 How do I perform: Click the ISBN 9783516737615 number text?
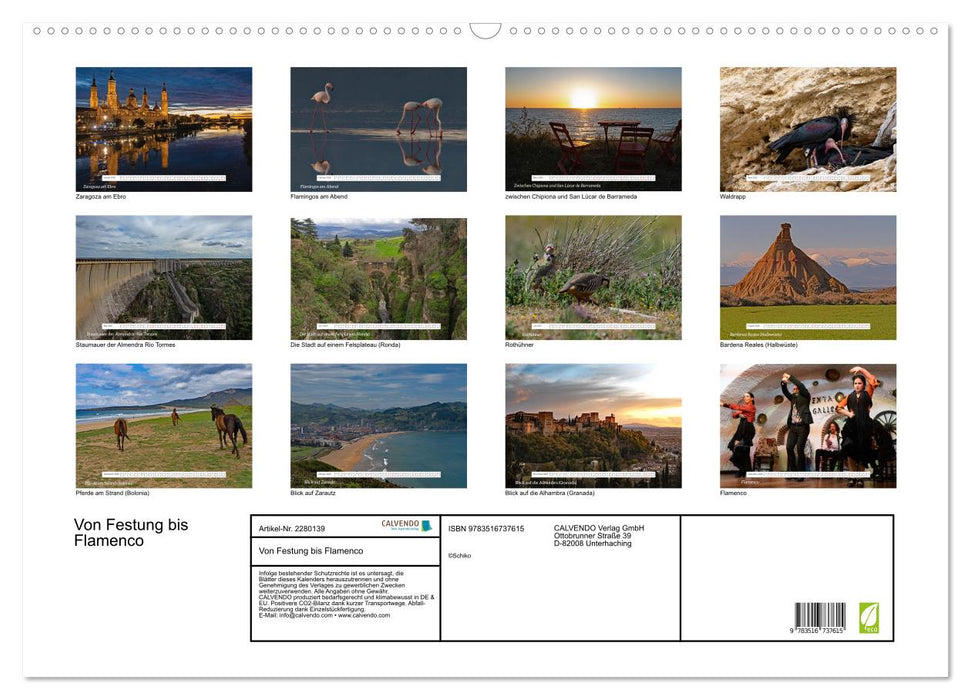(x=486, y=528)
